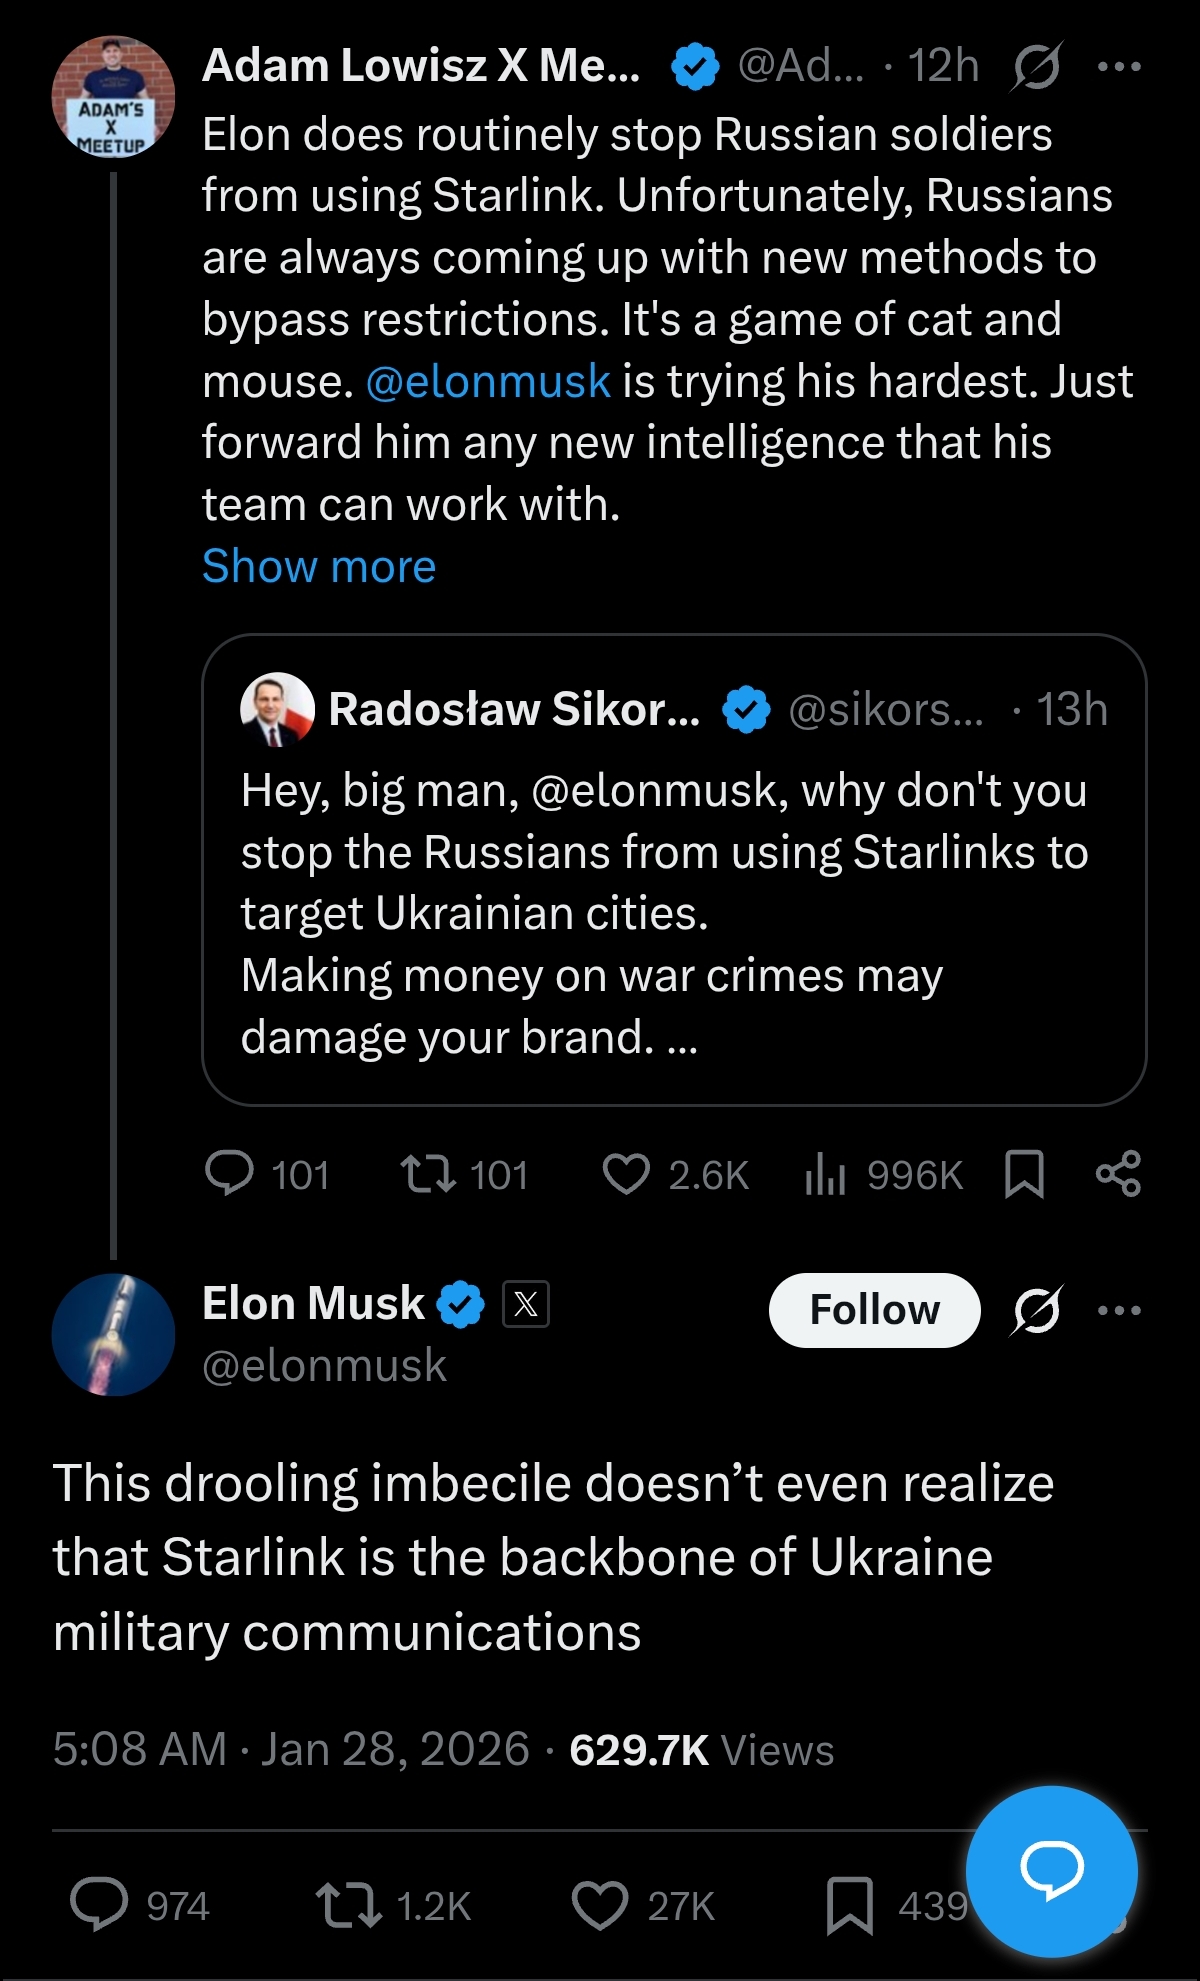Repost Adam Lowisz's post

[x=428, y=1174]
